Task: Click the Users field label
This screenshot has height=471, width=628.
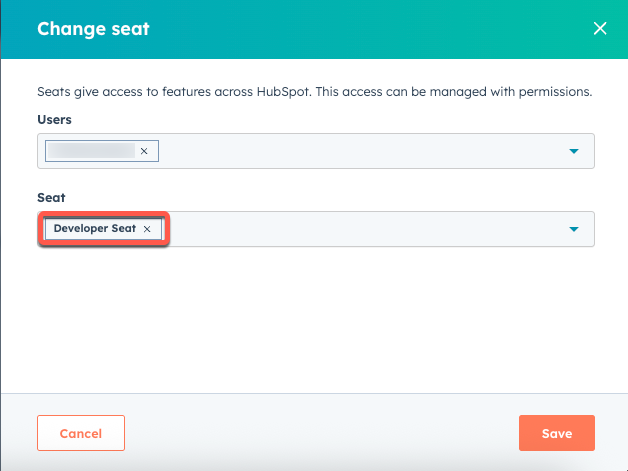Action: [x=54, y=120]
